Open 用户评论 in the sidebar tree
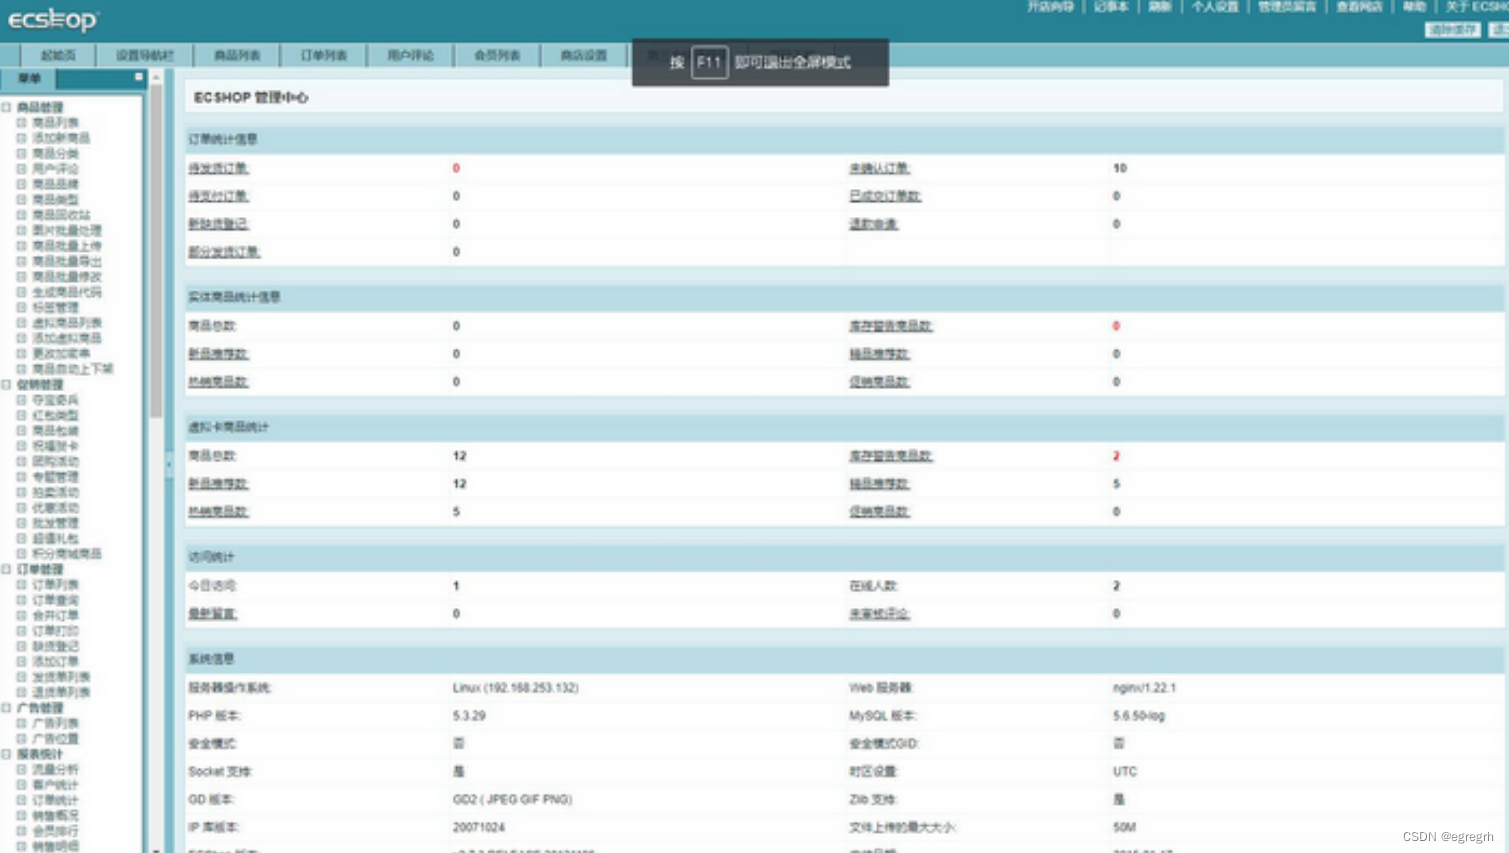The height and width of the screenshot is (853, 1509). click(x=55, y=169)
